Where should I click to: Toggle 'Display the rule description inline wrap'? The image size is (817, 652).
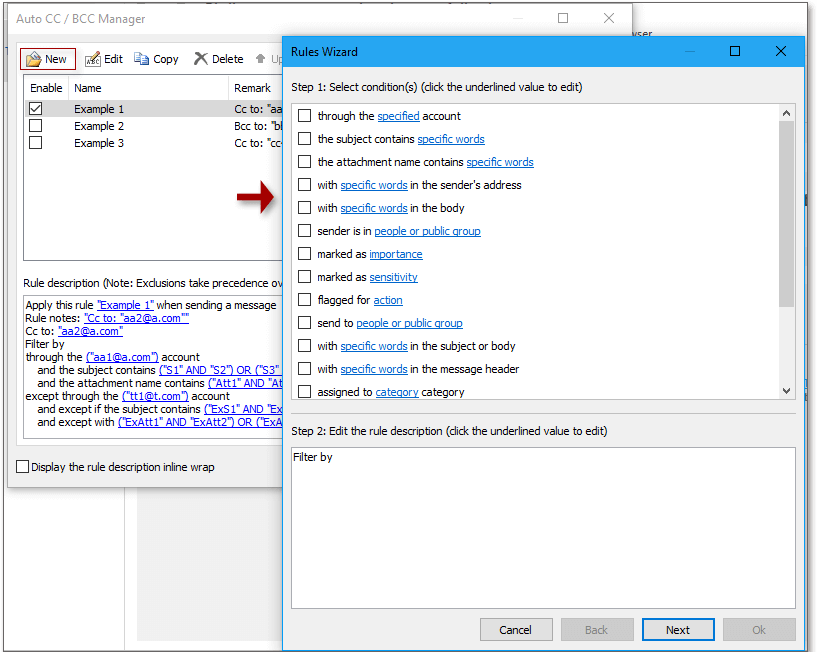pyautogui.click(x=21, y=466)
